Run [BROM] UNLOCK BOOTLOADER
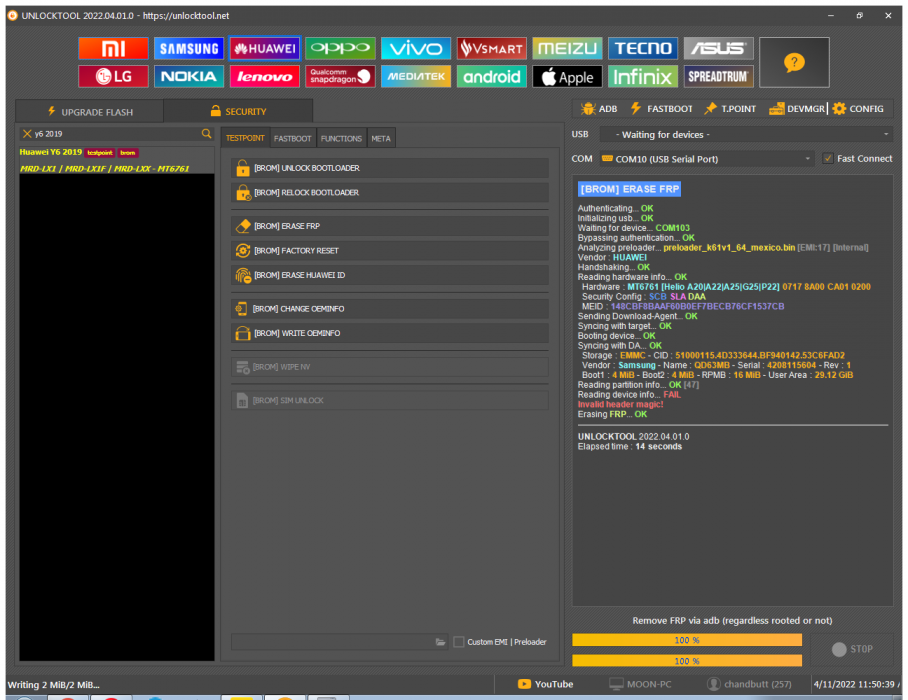The image size is (908, 700). (x=390, y=168)
